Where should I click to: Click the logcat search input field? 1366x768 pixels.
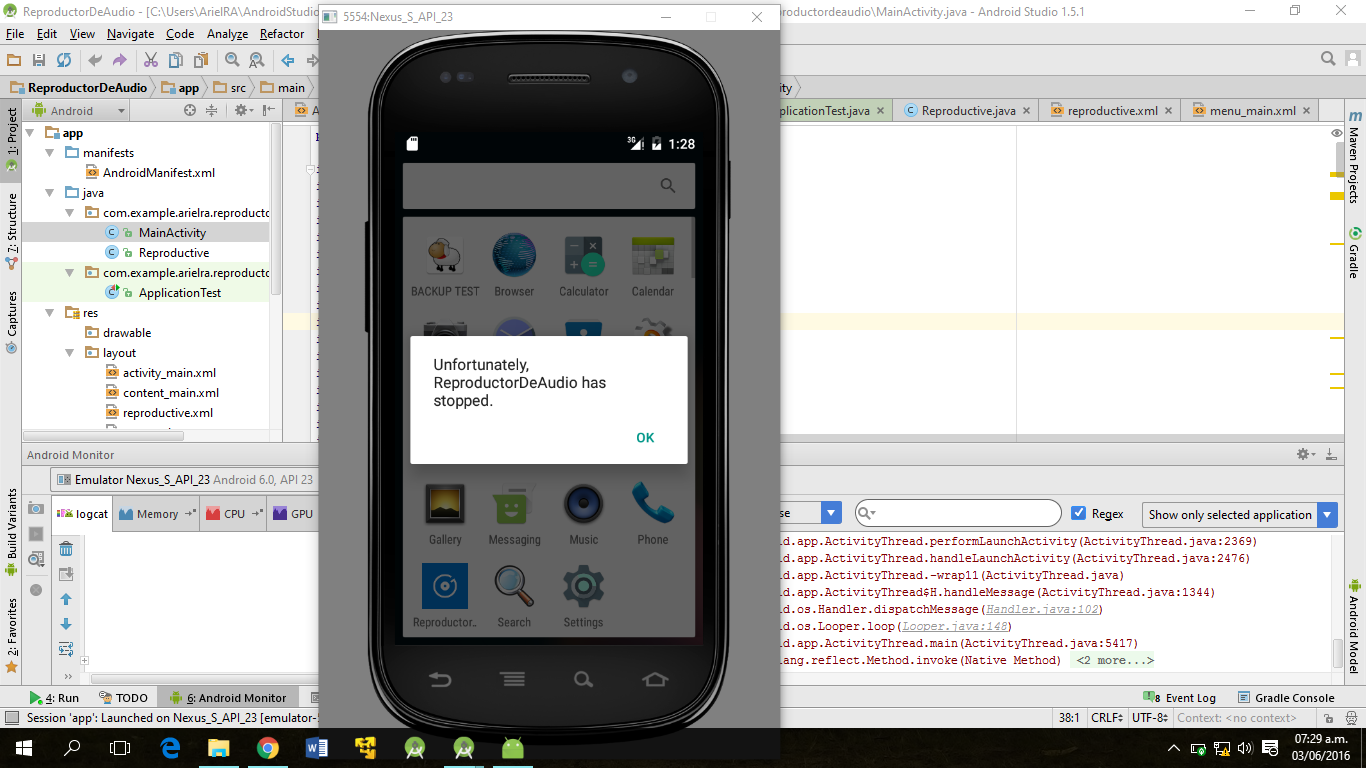(x=958, y=513)
